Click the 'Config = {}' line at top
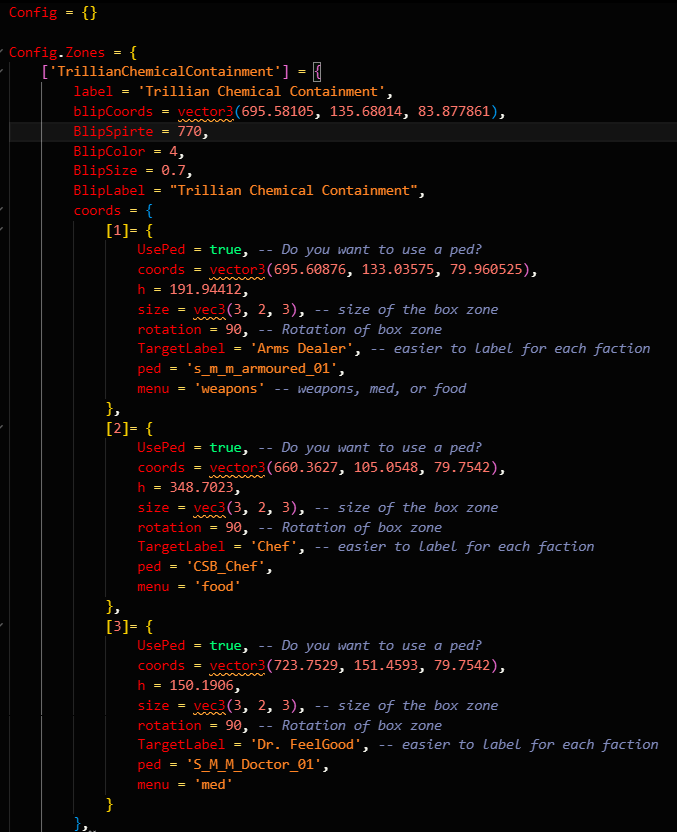The image size is (677, 832). [x=53, y=12]
